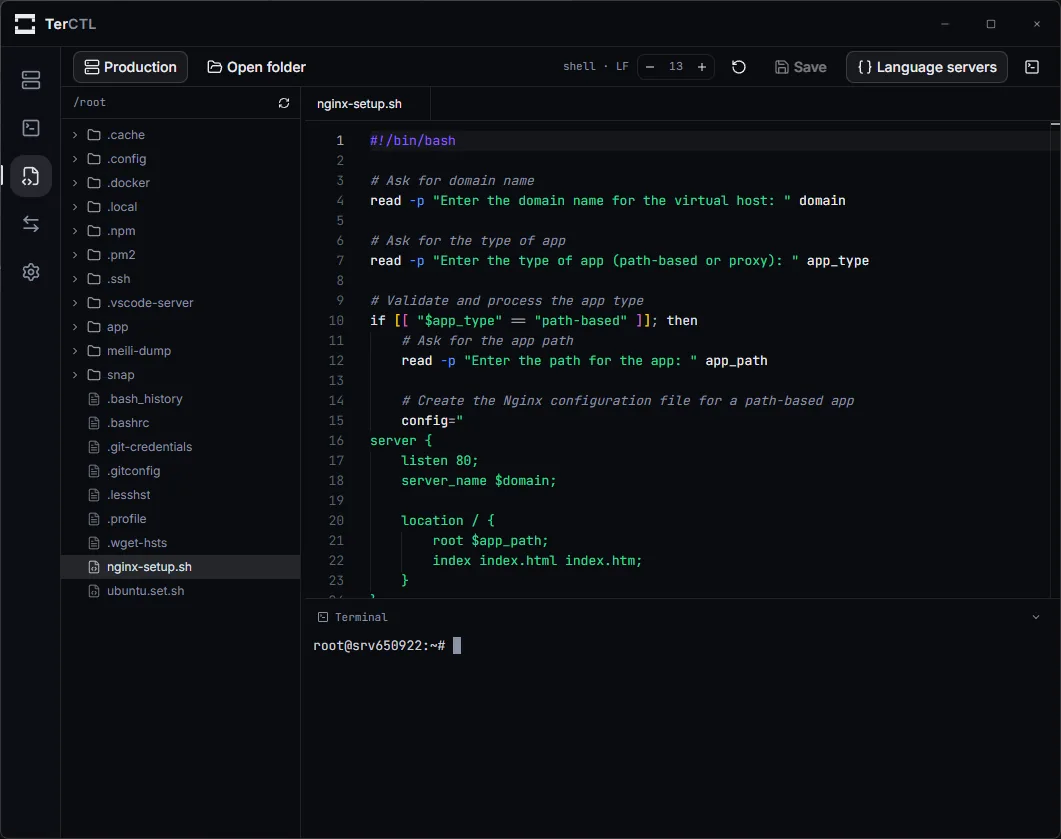
Task: Click the TerCTL logo icon
Action: [x=25, y=24]
